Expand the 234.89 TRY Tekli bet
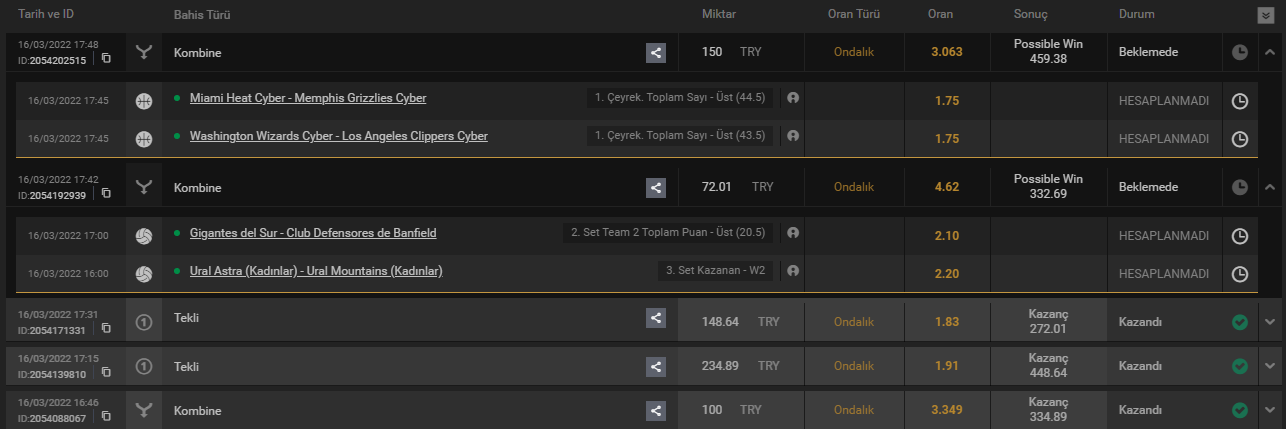Viewport: 1286px width, 429px height. [x=1270, y=366]
